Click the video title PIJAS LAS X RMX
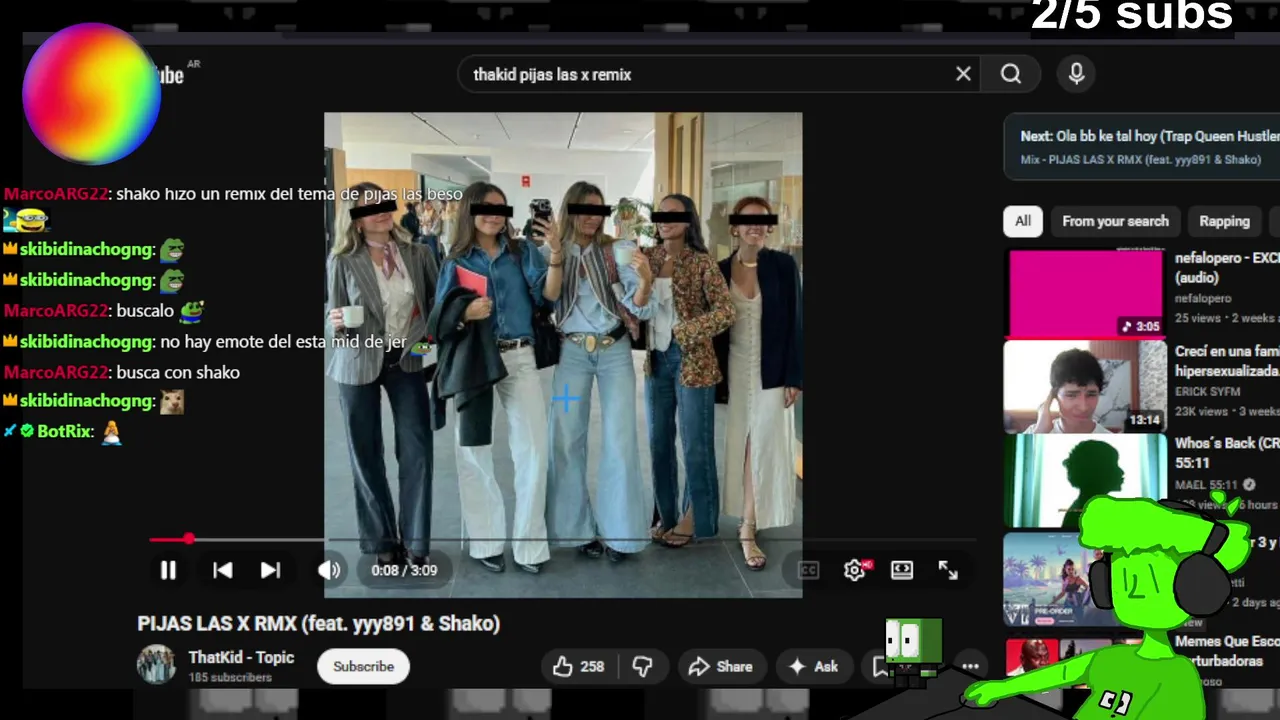Image resolution: width=1280 pixels, height=720 pixels. pos(318,623)
